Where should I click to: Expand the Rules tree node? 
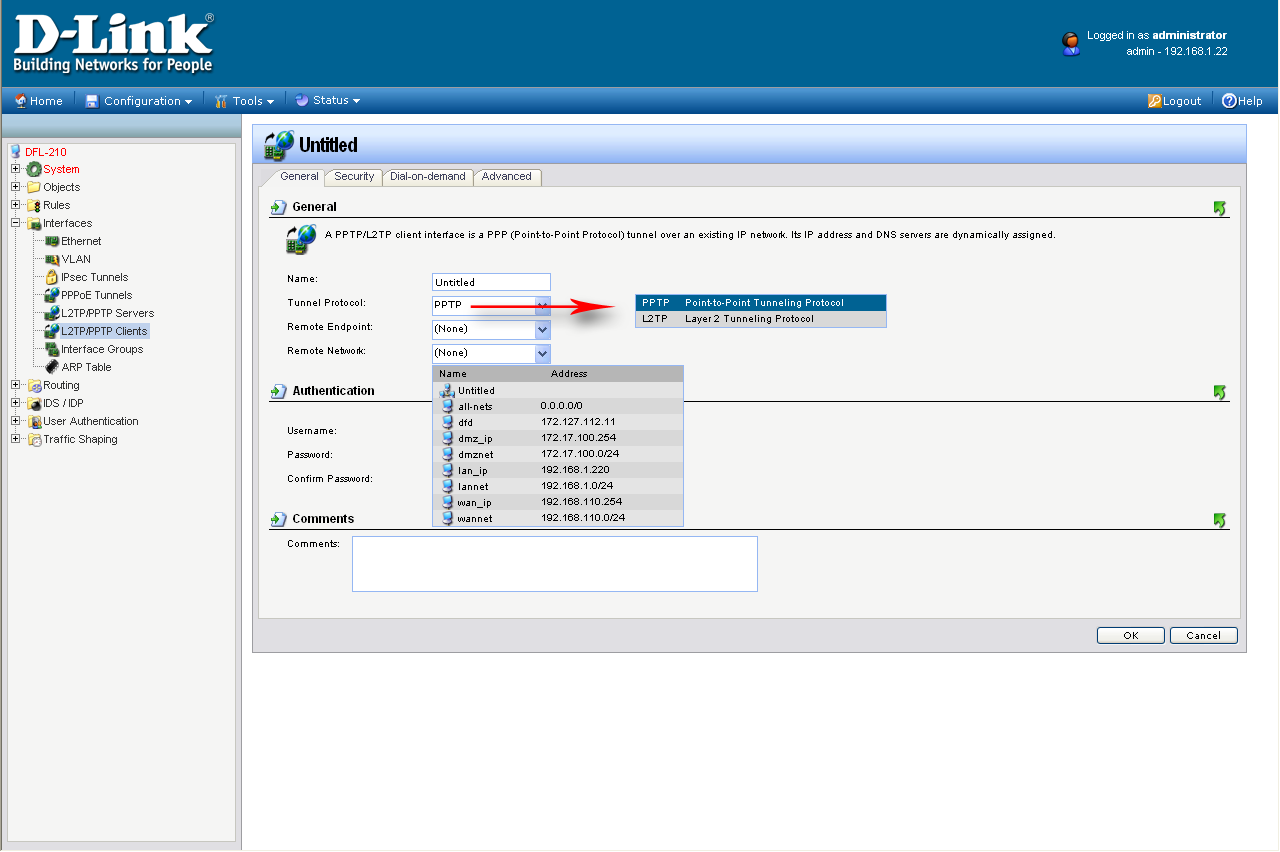(x=16, y=205)
